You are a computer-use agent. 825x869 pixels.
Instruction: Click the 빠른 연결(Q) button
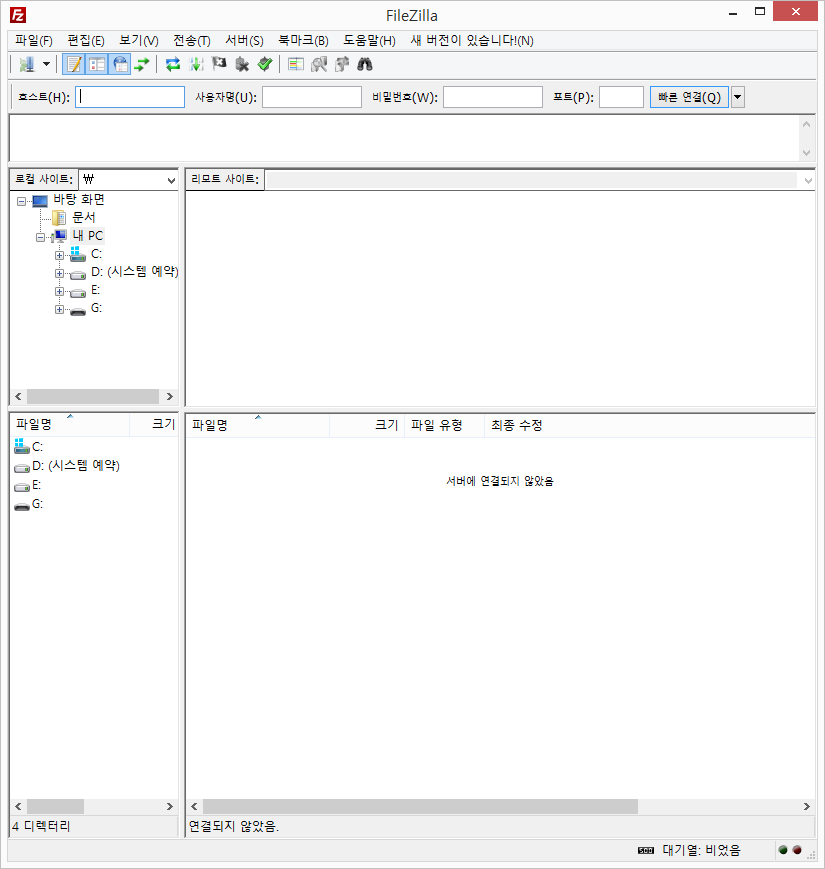point(689,97)
